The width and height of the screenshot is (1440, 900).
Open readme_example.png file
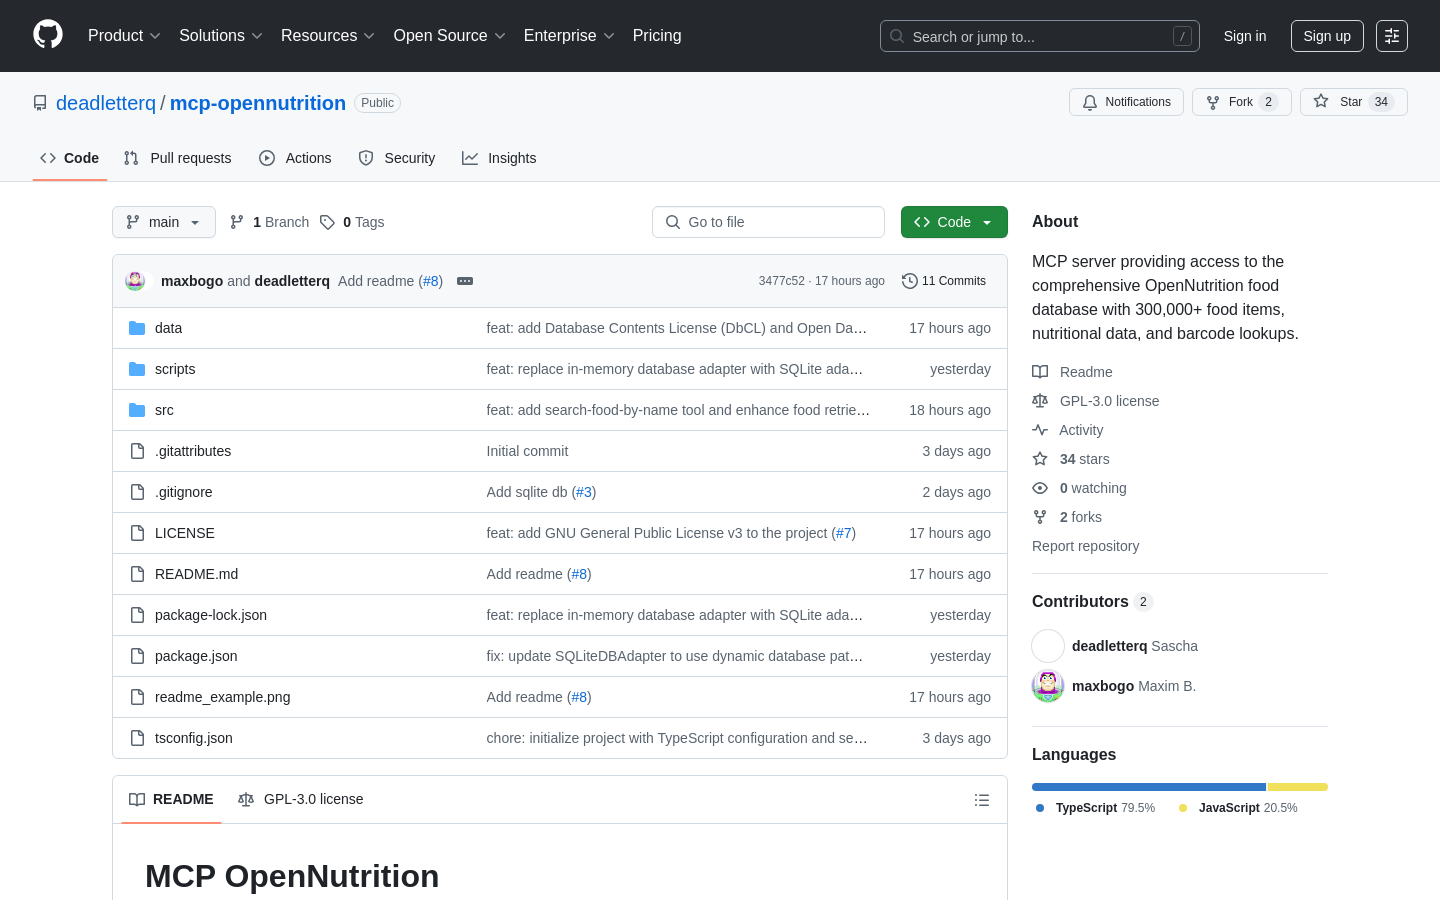tap(222, 697)
